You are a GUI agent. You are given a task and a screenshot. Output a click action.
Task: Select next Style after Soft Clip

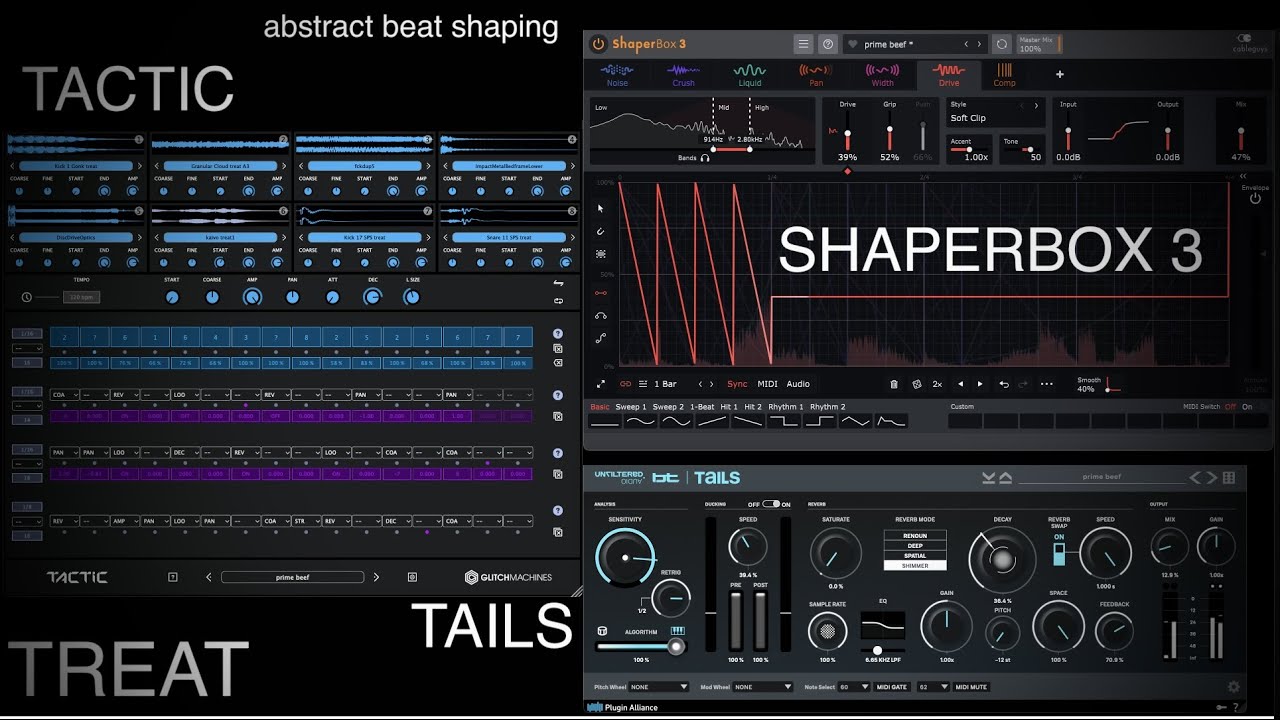(1036, 104)
